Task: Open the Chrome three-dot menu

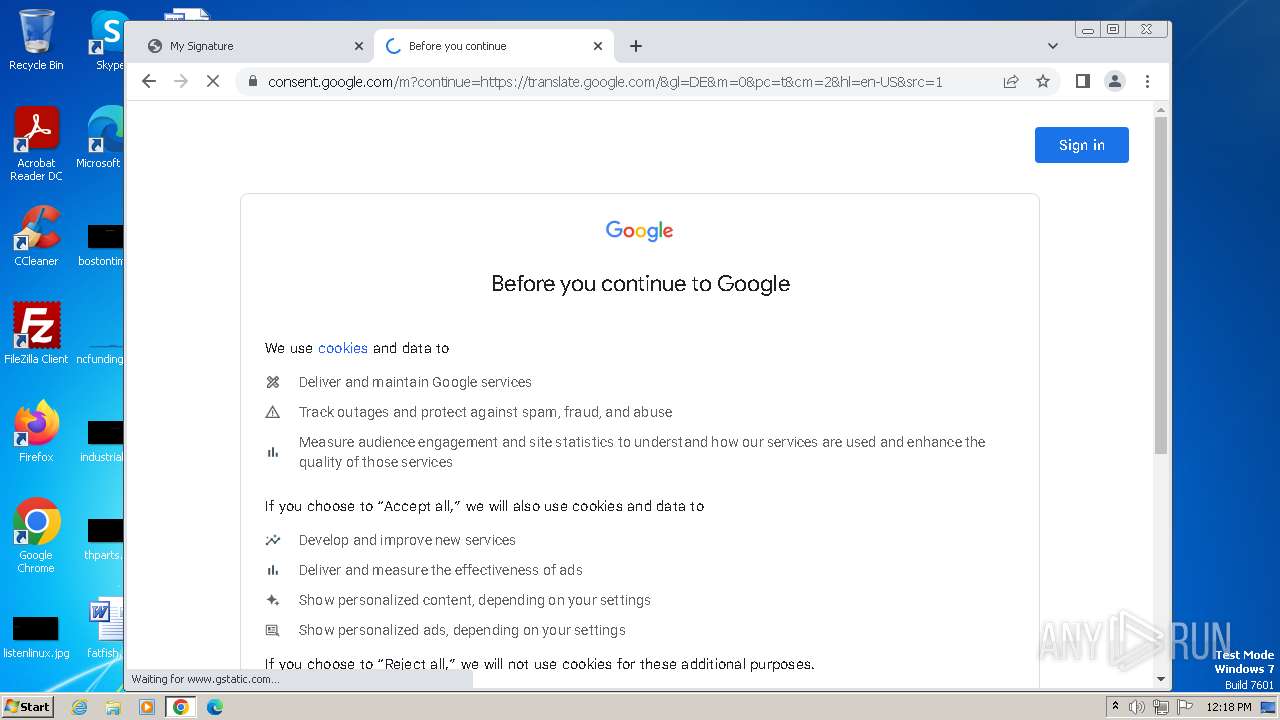Action: point(1147,81)
